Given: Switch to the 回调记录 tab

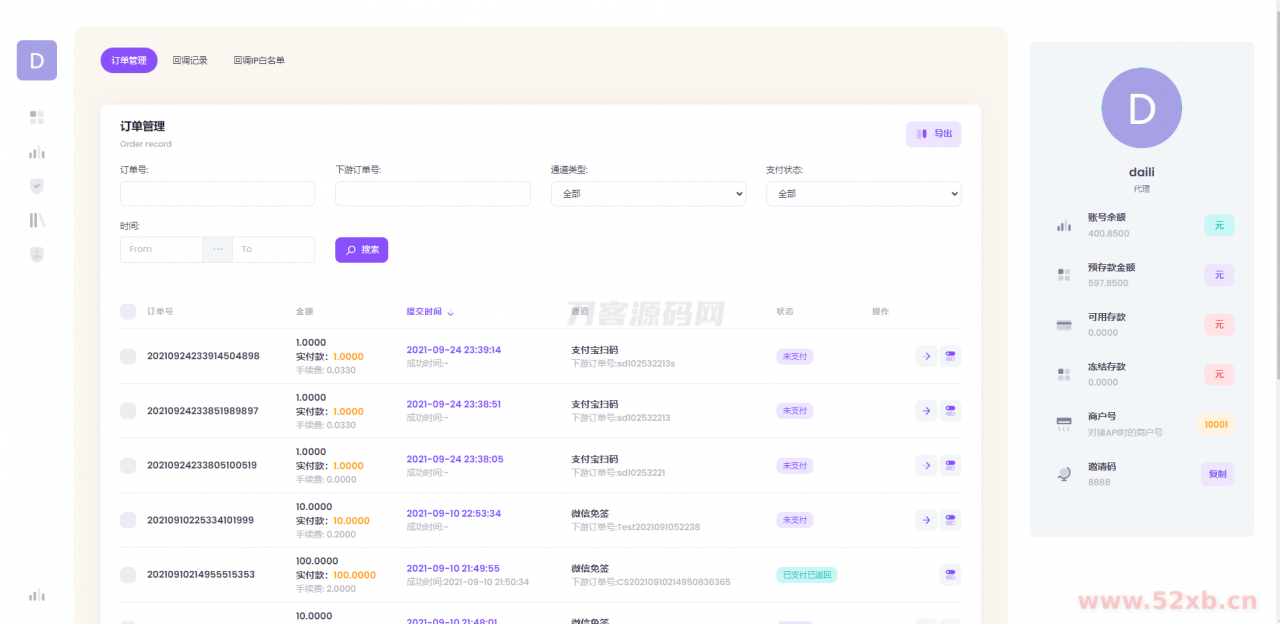Looking at the screenshot, I should click(x=190, y=61).
